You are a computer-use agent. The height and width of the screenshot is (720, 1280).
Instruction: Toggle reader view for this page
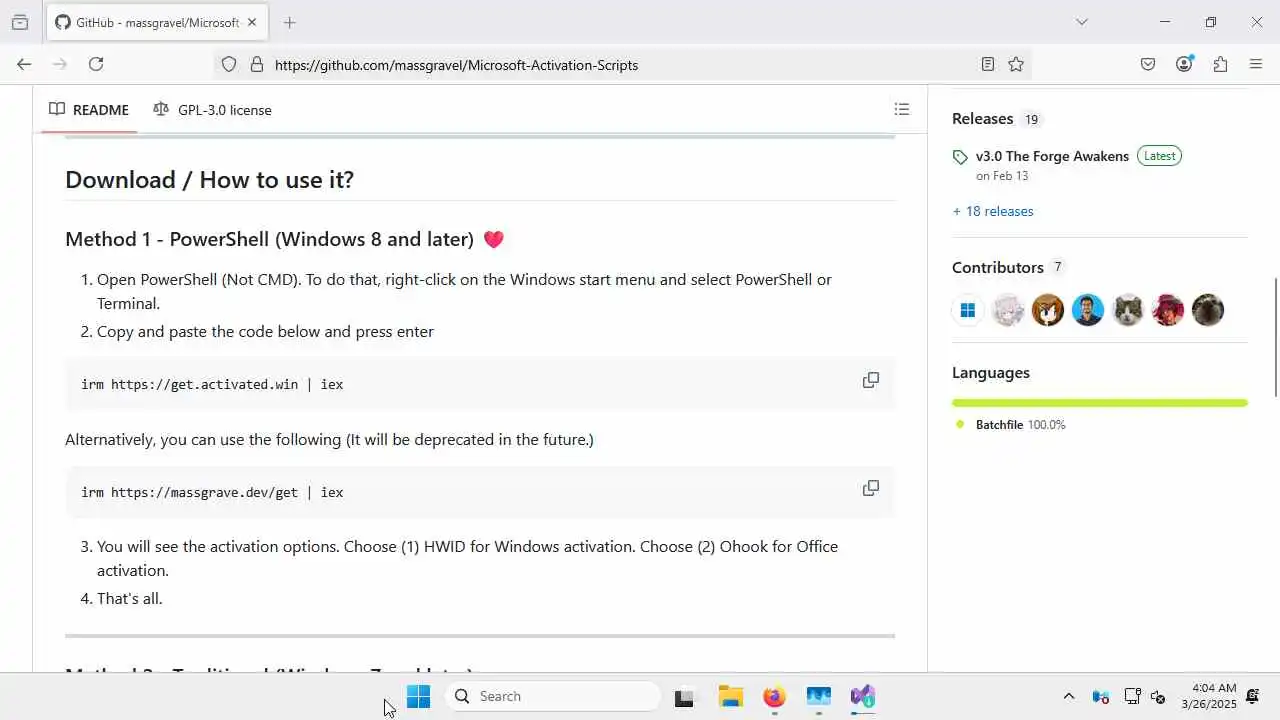(x=988, y=64)
